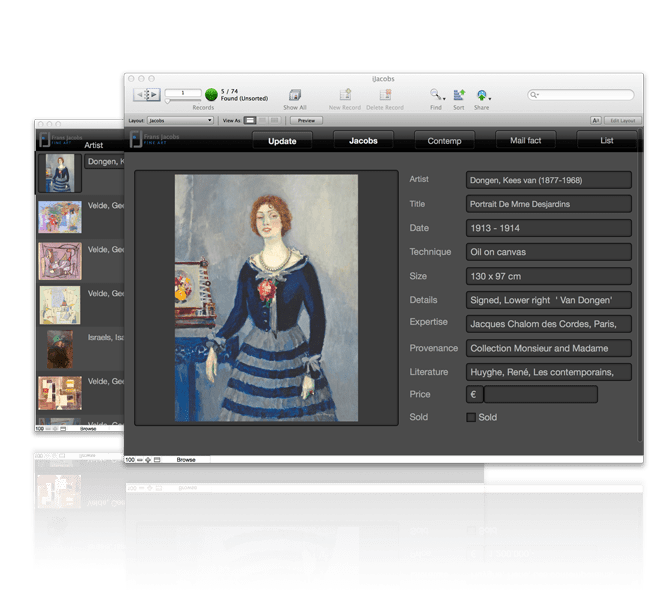Select third Velde pale thumbnail in back window

point(60,305)
